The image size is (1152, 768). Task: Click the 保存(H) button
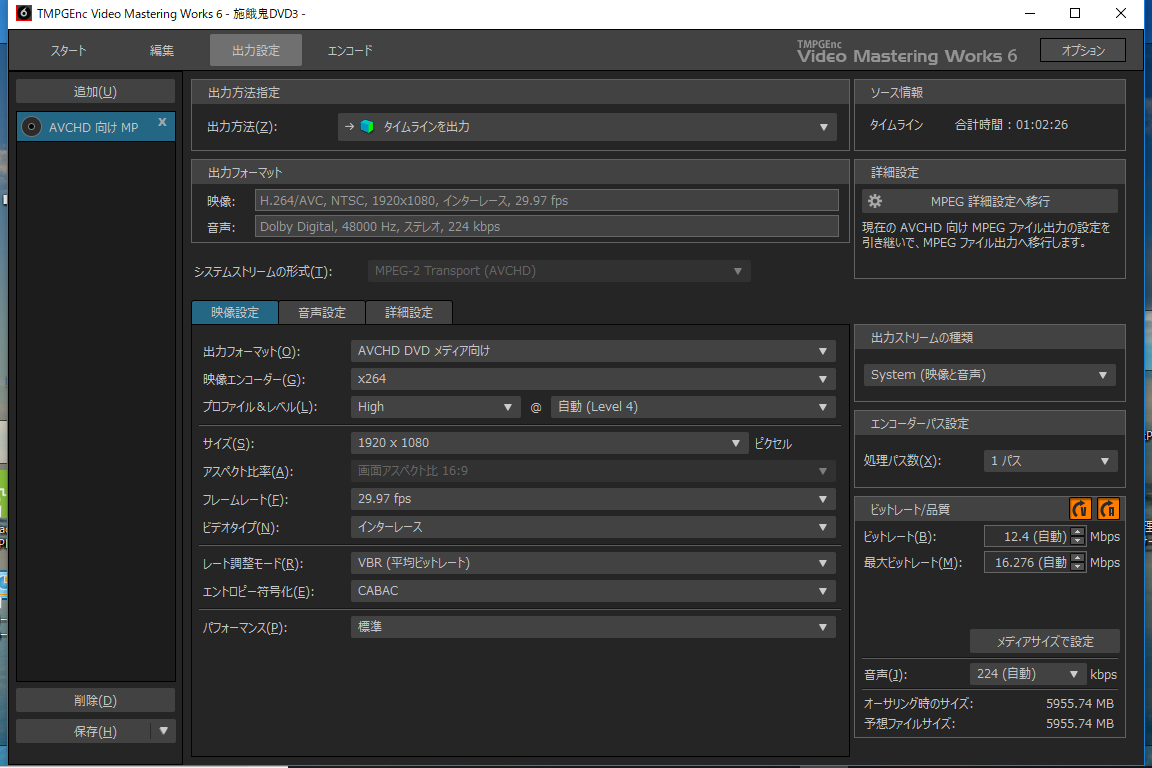coord(83,731)
